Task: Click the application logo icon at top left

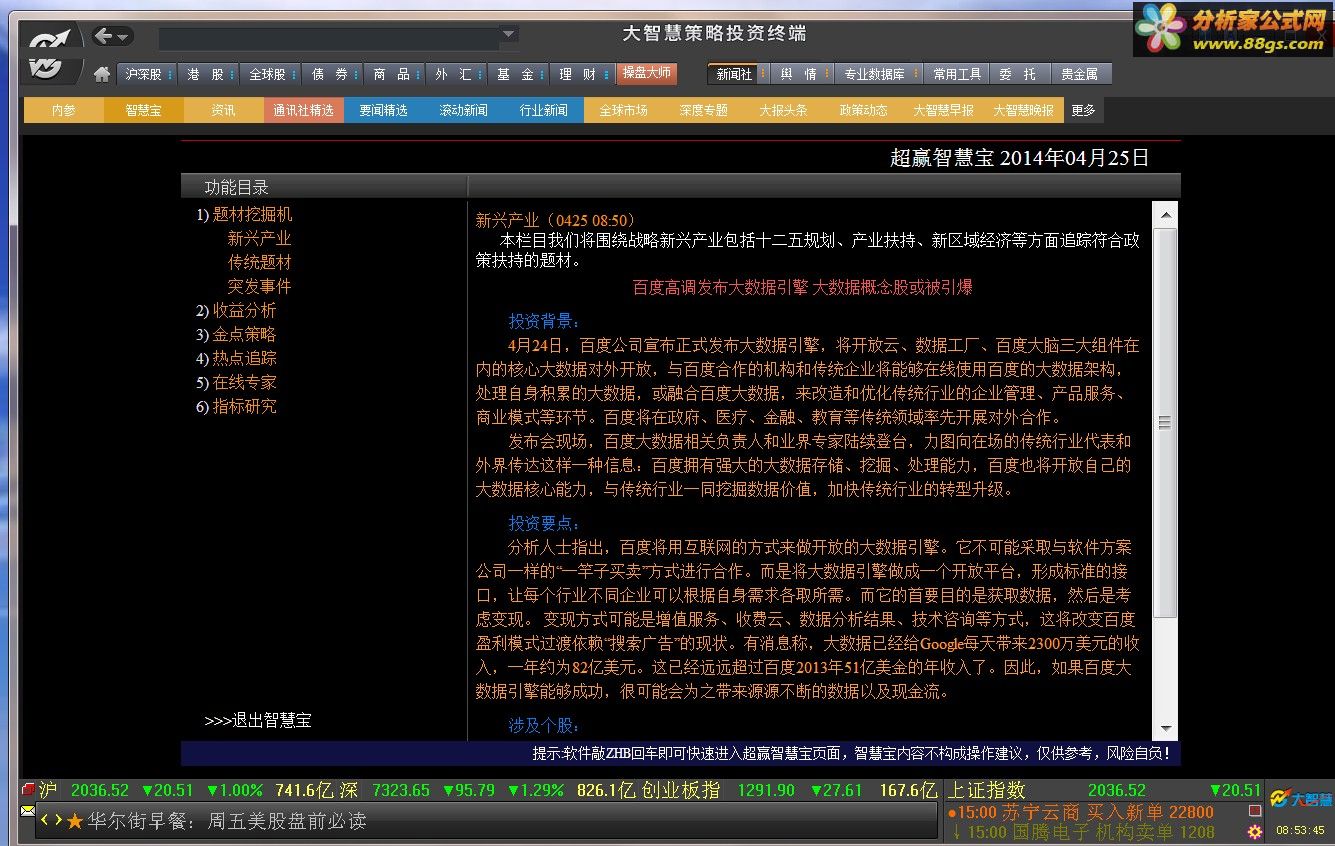Action: [48, 53]
